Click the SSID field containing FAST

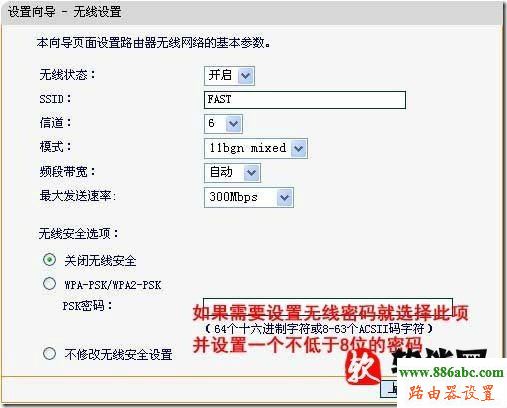coord(305,100)
